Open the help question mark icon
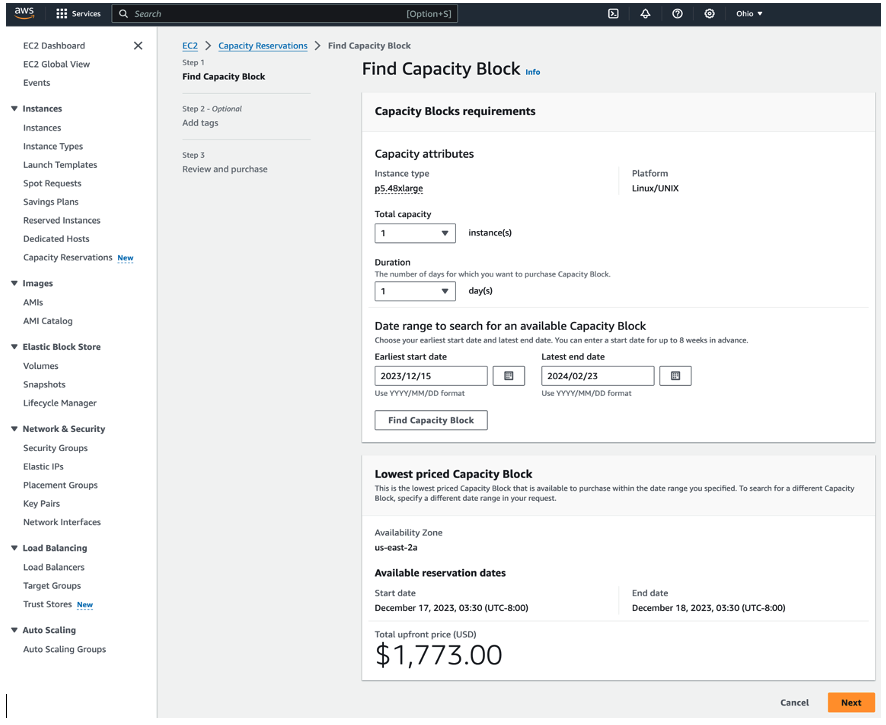 [675, 14]
